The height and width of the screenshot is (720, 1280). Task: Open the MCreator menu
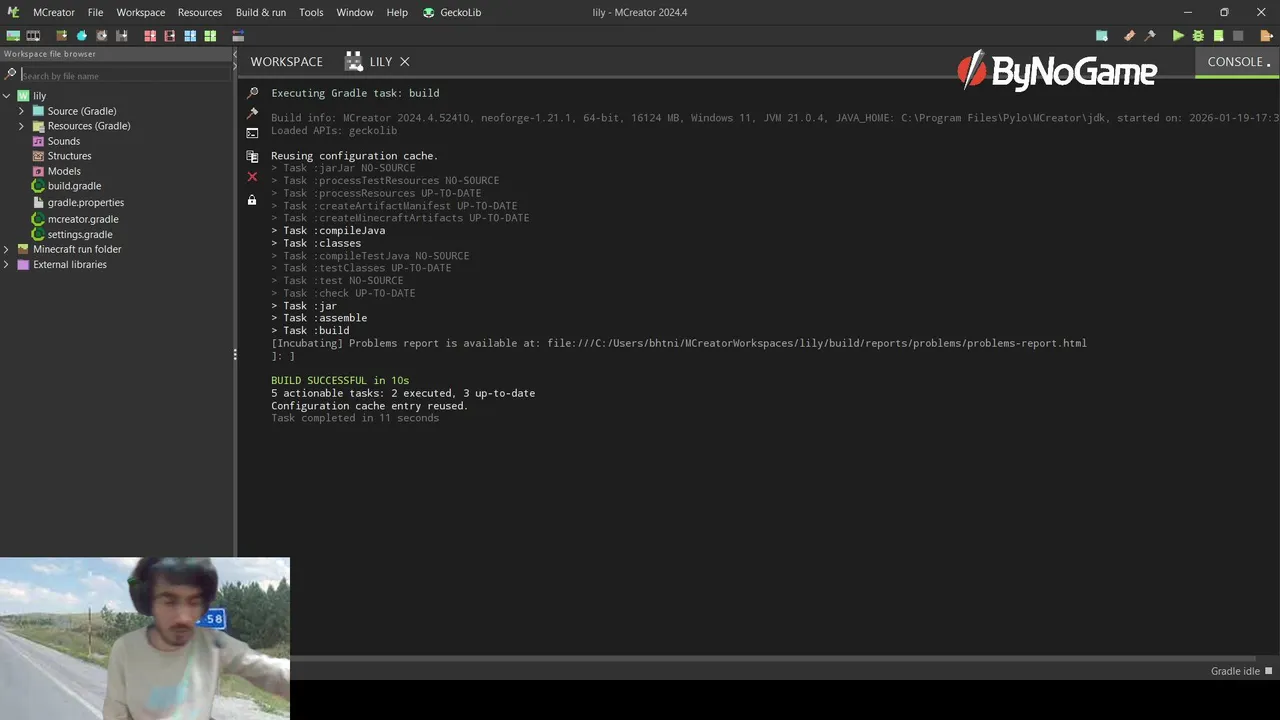click(x=53, y=12)
